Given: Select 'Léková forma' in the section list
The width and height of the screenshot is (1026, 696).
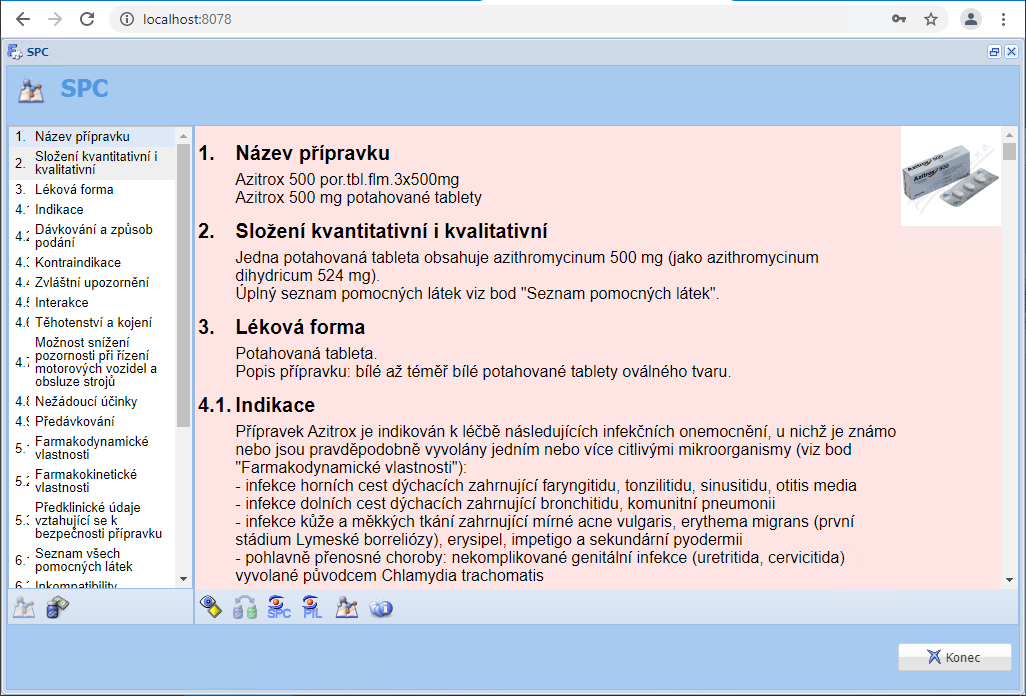Looking at the screenshot, I should 93,189.
